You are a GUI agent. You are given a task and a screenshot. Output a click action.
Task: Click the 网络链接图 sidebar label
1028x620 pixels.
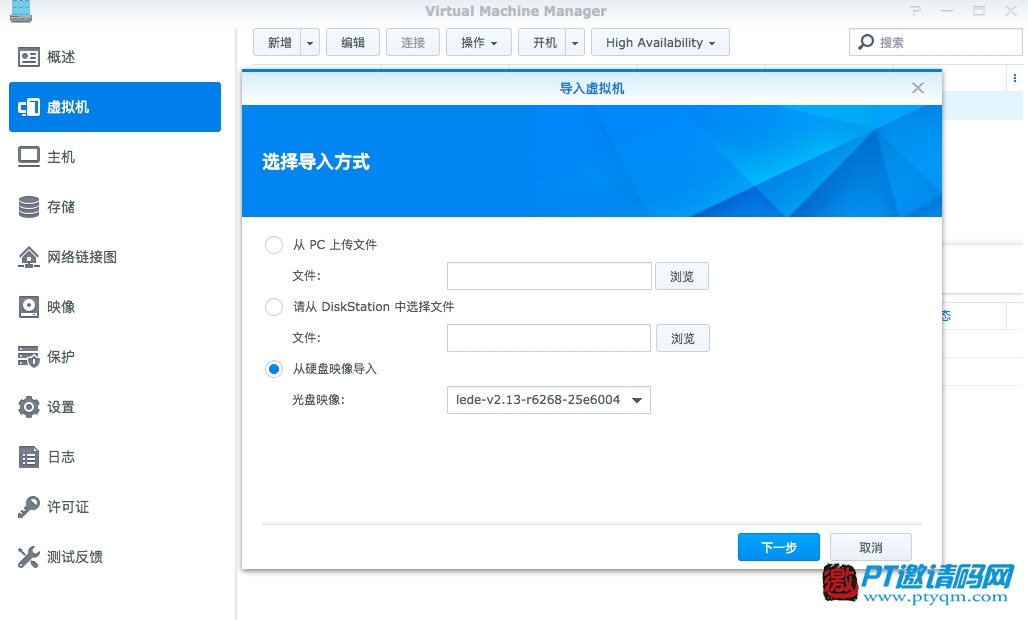coord(82,257)
